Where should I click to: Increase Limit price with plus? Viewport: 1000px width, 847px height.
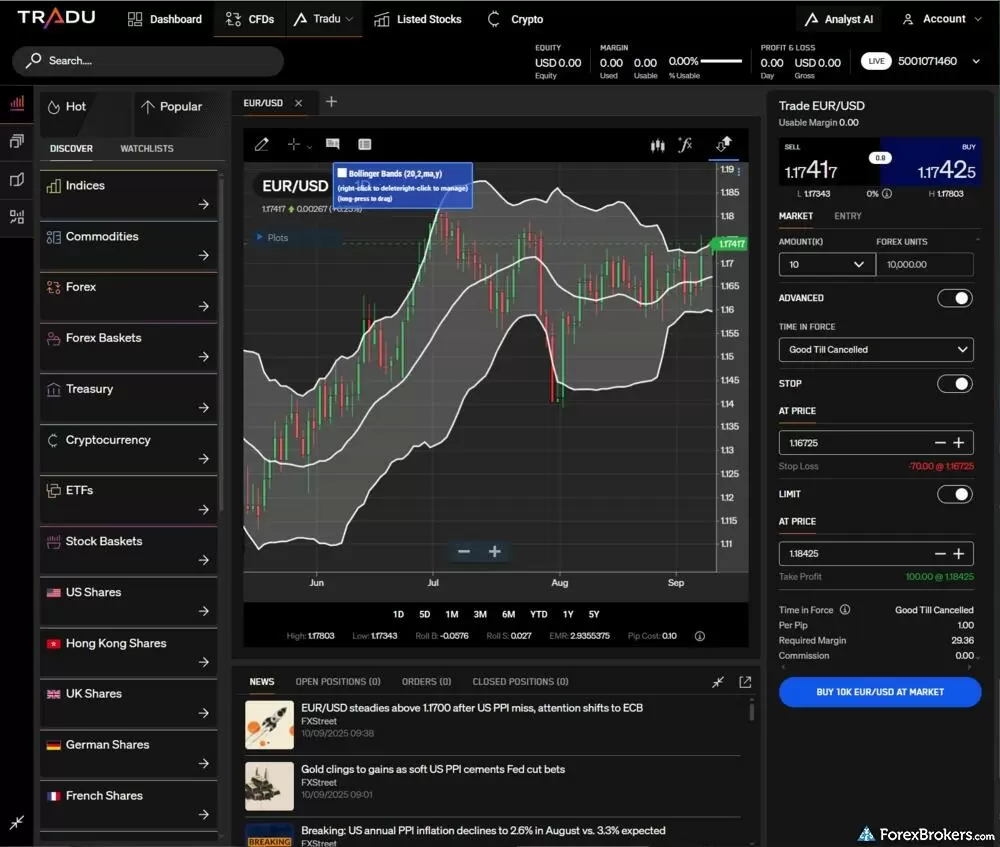[x=959, y=554]
